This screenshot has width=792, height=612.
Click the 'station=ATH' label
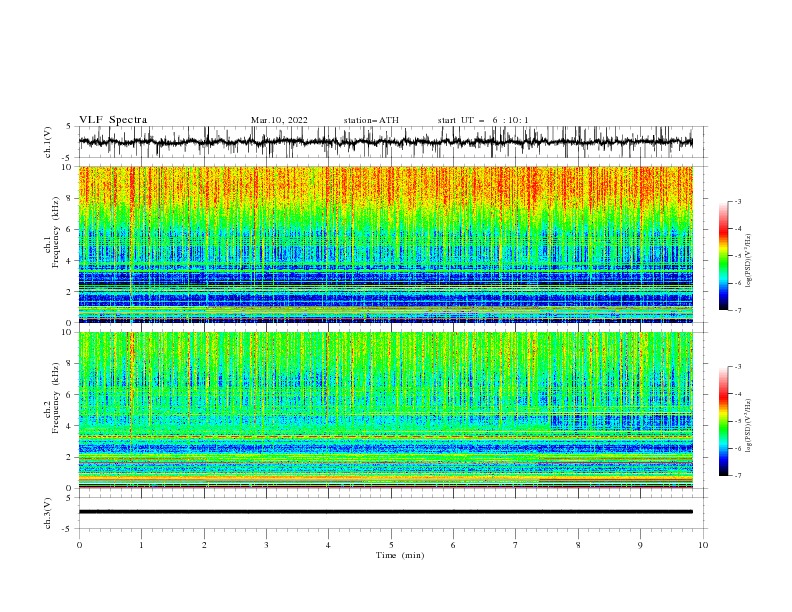(x=371, y=120)
